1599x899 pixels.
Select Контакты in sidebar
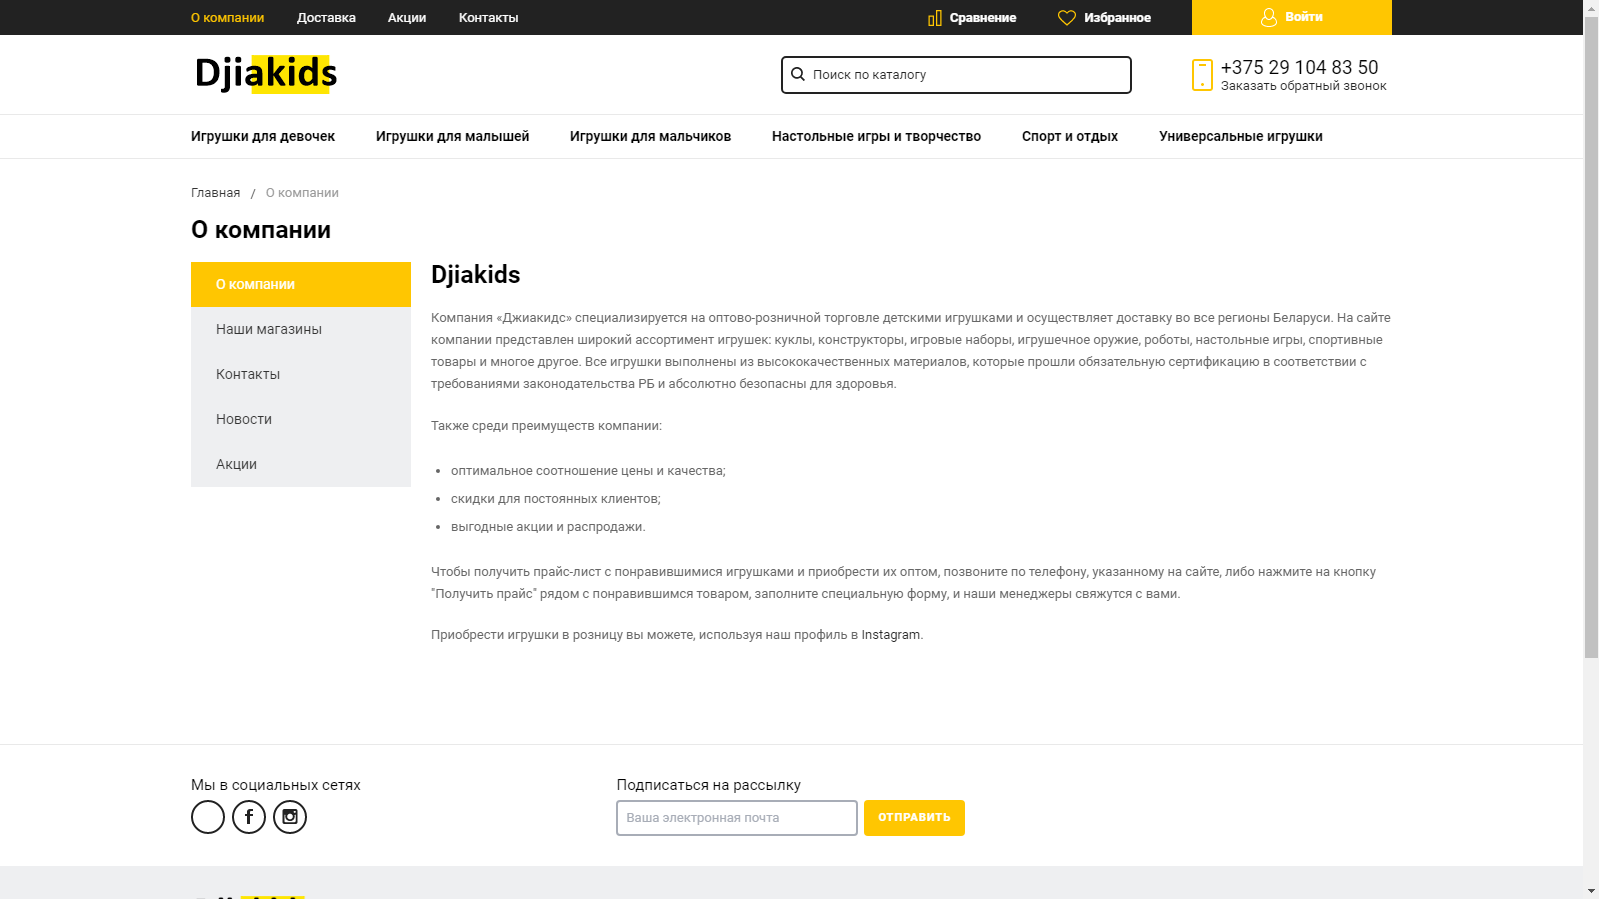pyautogui.click(x=301, y=374)
